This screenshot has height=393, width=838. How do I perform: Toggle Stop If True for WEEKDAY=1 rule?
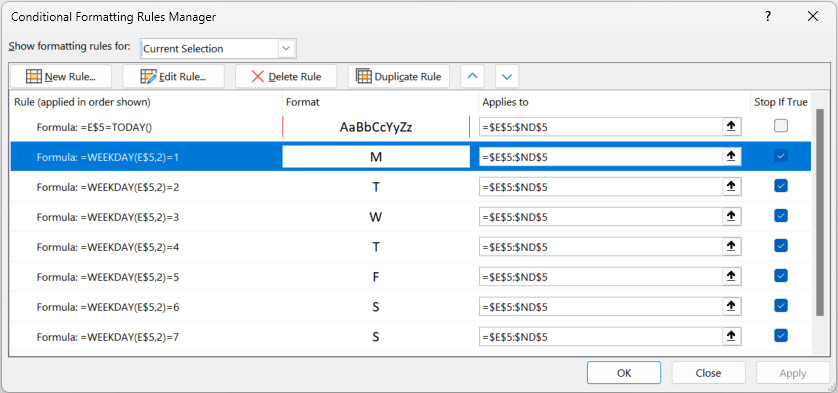pyautogui.click(x=781, y=156)
